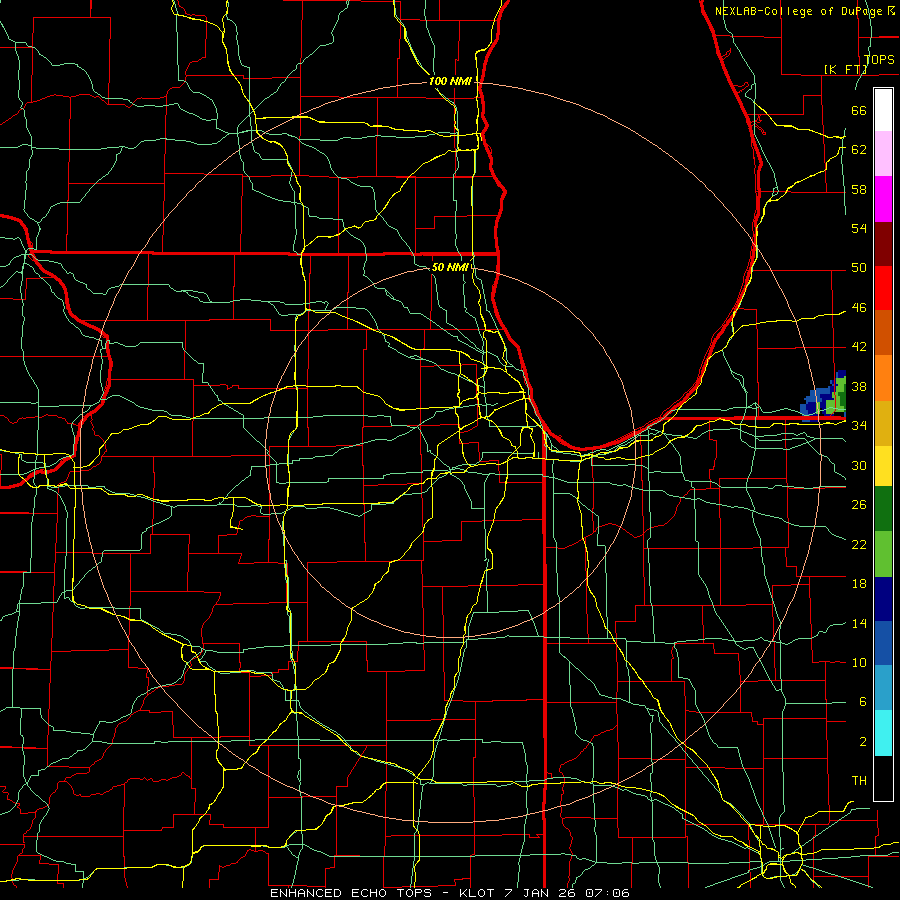Click the dark green legend color band
Viewport: 900px width, 900px height.
click(883, 509)
